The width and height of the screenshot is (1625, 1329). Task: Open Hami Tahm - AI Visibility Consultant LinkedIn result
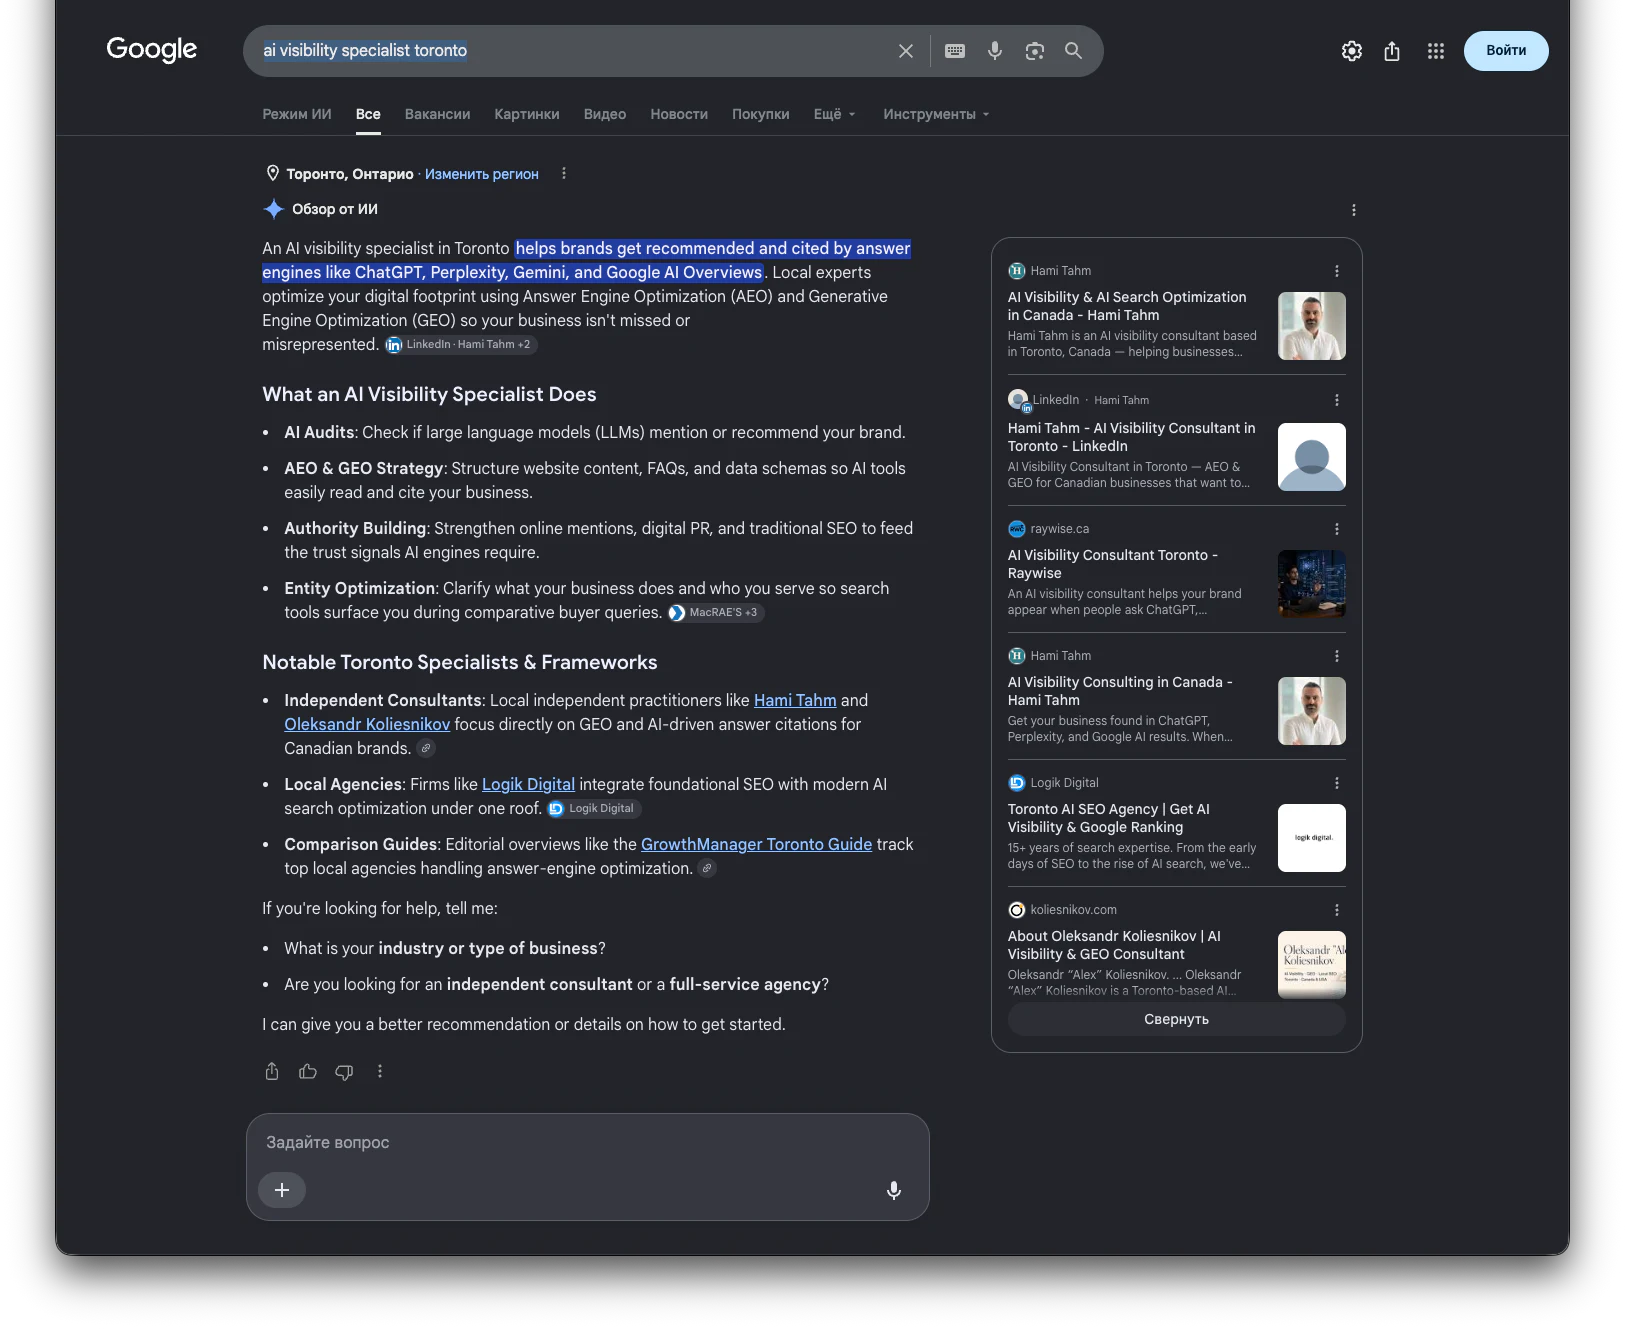point(1131,437)
